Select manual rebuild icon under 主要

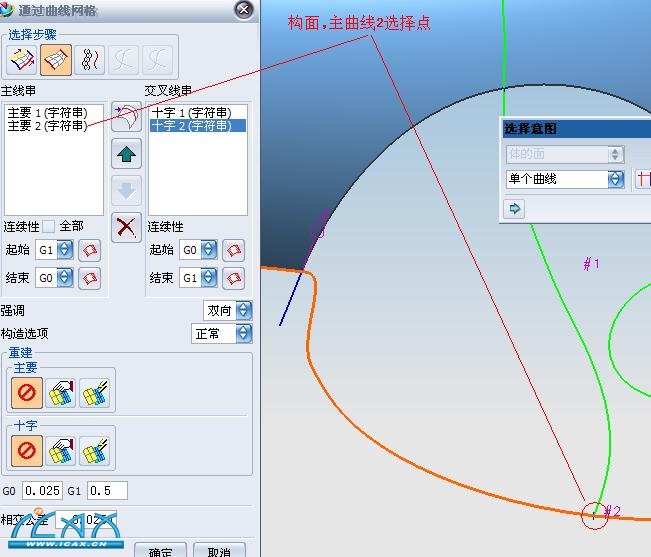point(61,393)
